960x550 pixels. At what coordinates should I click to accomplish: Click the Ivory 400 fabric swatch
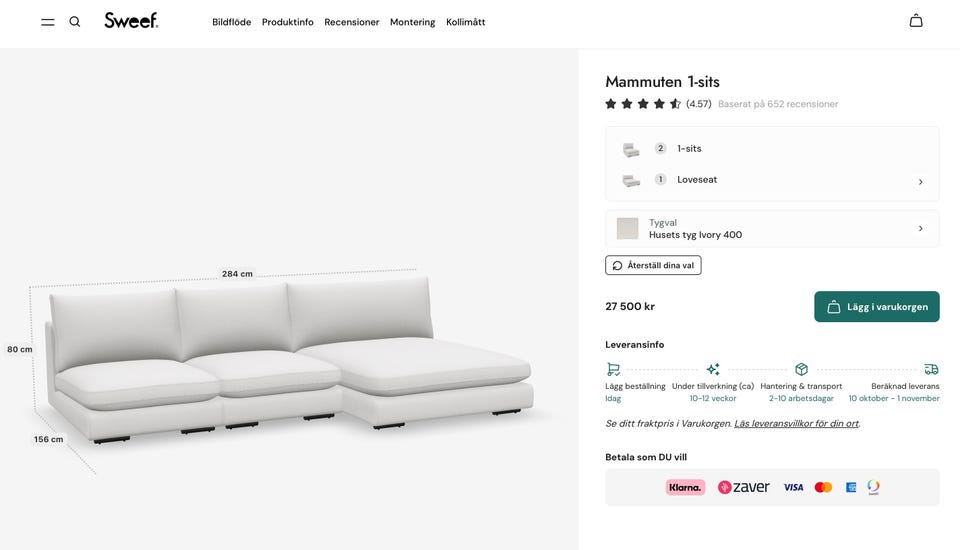coord(627,228)
